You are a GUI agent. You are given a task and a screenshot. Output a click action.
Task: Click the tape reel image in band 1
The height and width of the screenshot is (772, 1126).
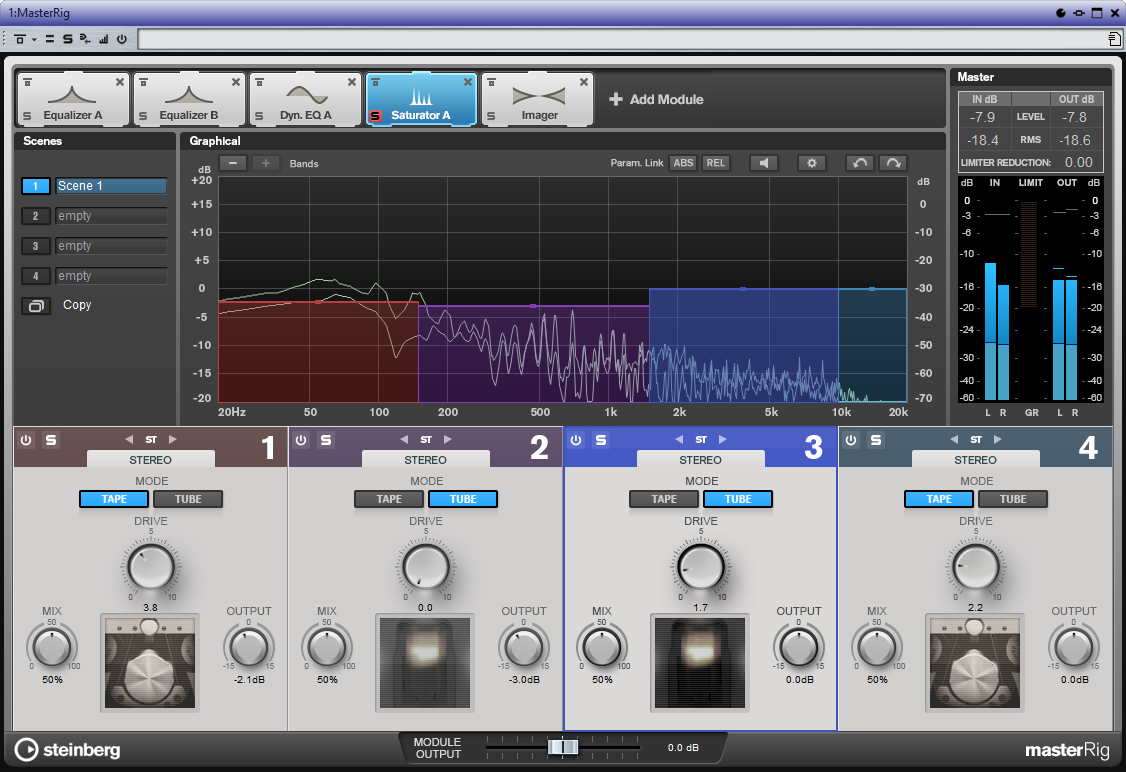(150, 664)
